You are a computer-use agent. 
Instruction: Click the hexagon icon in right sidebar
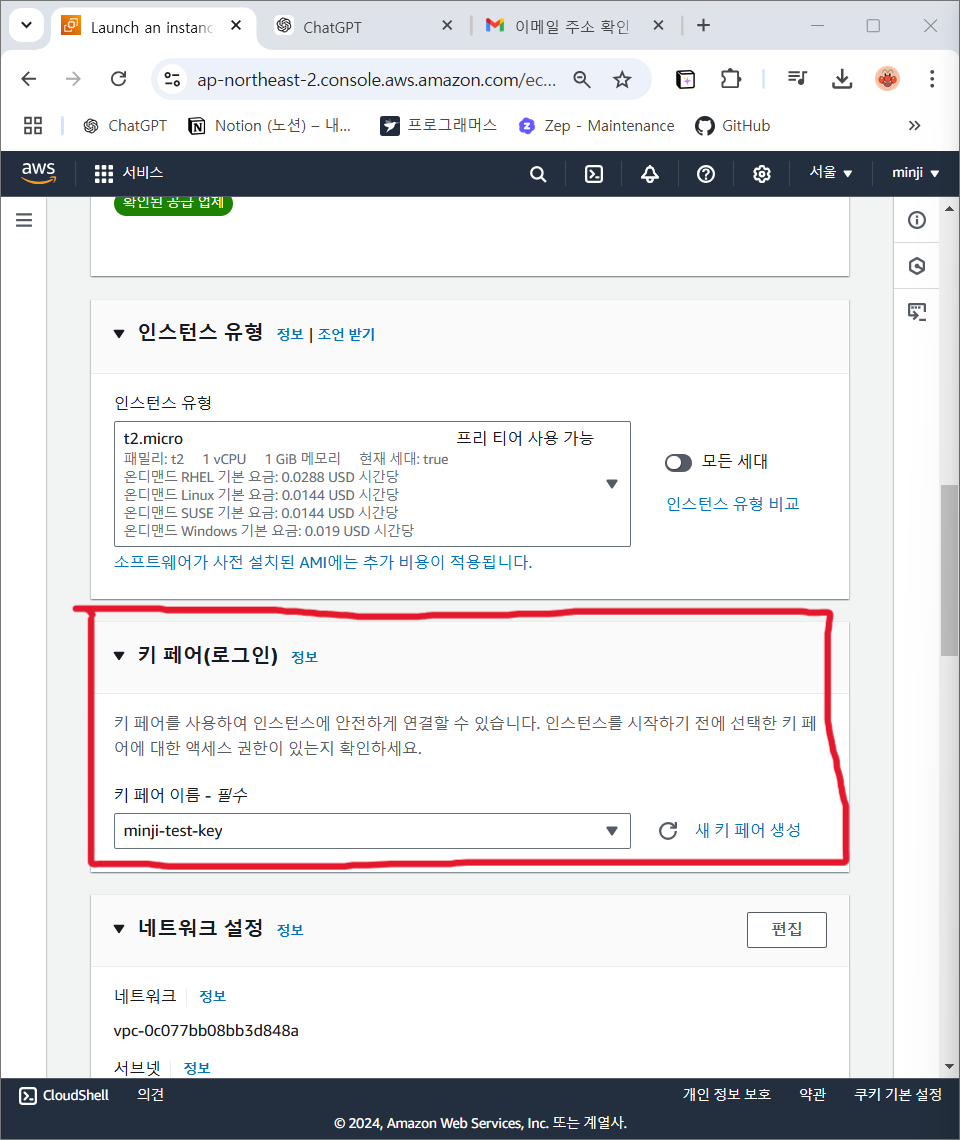916,265
